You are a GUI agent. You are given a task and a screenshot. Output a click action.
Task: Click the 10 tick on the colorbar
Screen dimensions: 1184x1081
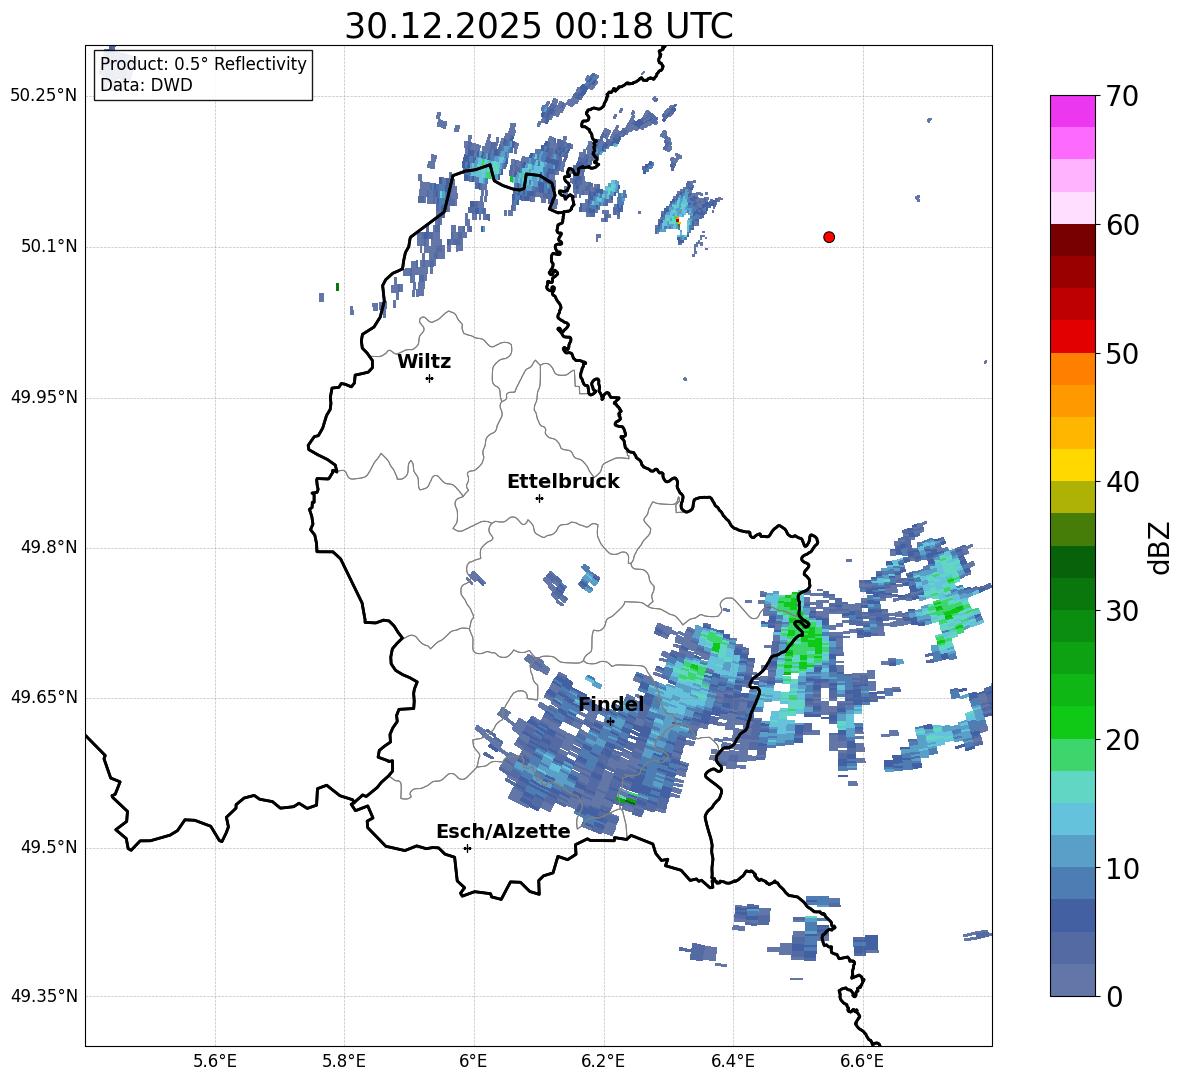pos(1122,868)
